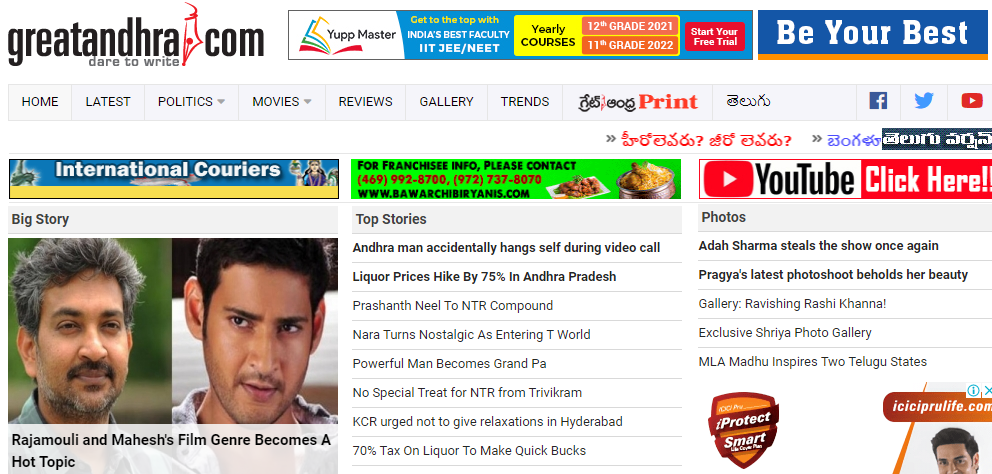Open the Gallery menu item

[x=447, y=102]
